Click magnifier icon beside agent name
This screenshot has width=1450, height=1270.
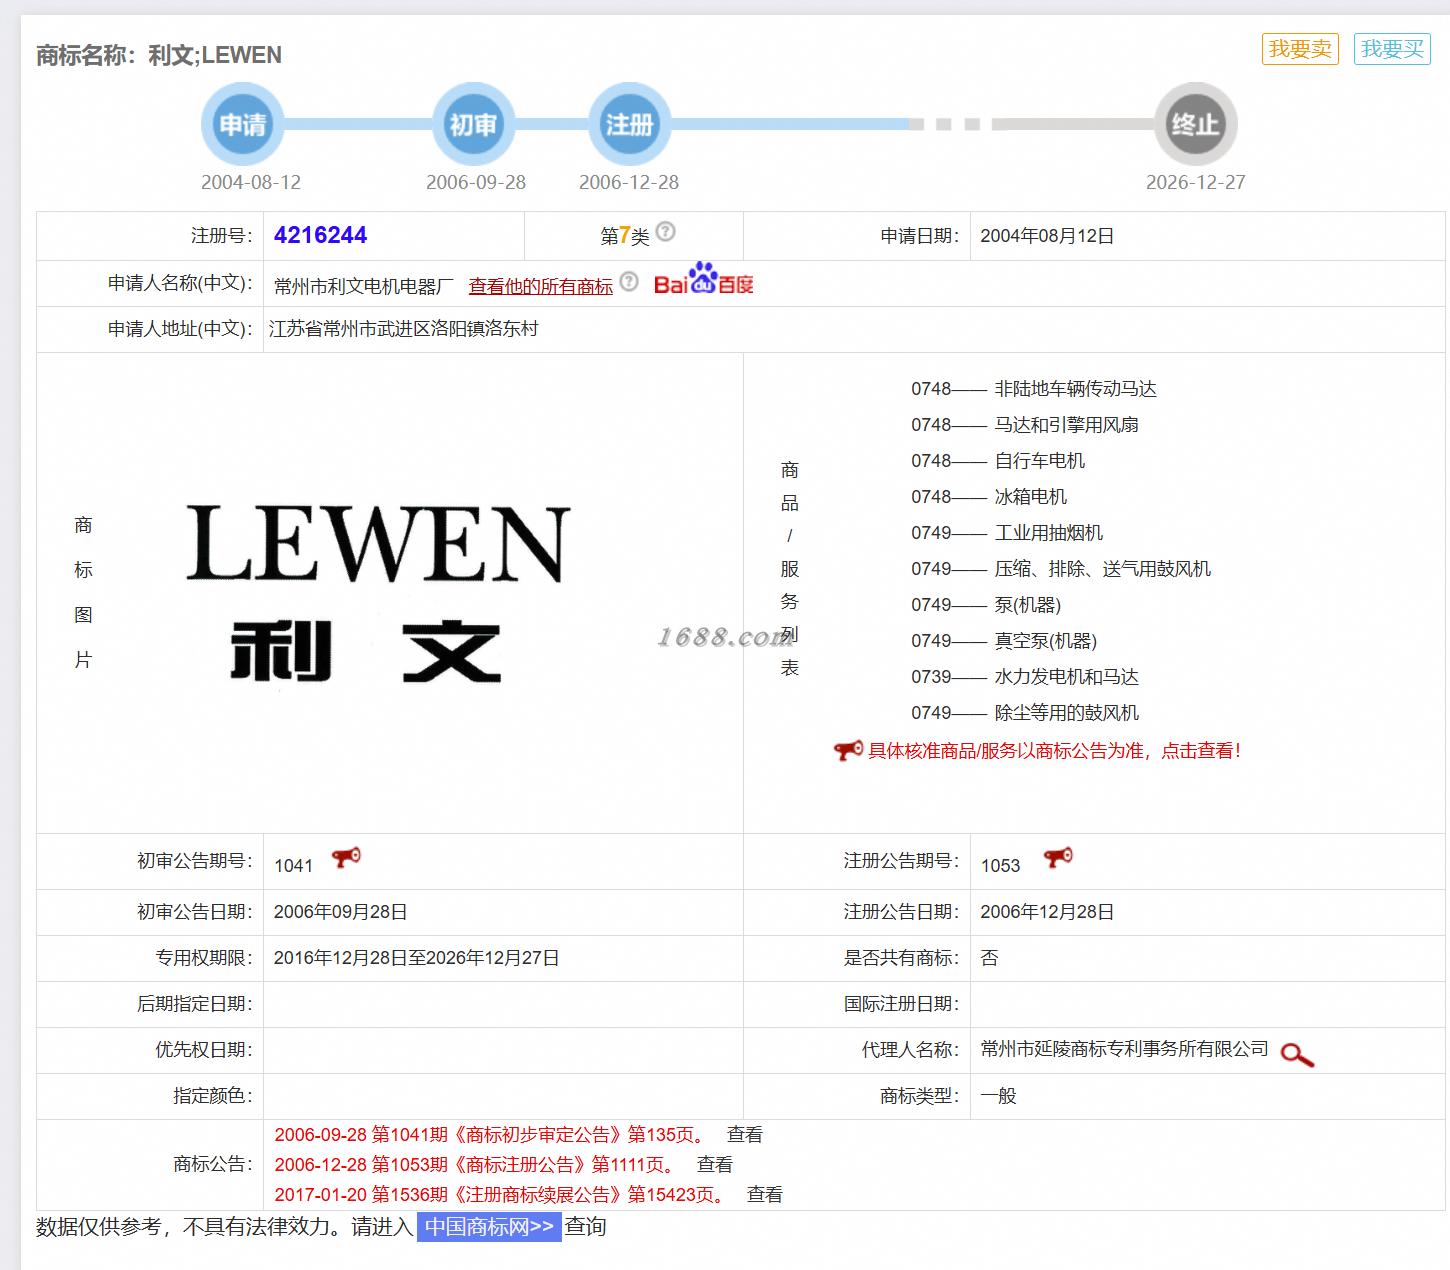click(x=1297, y=1054)
